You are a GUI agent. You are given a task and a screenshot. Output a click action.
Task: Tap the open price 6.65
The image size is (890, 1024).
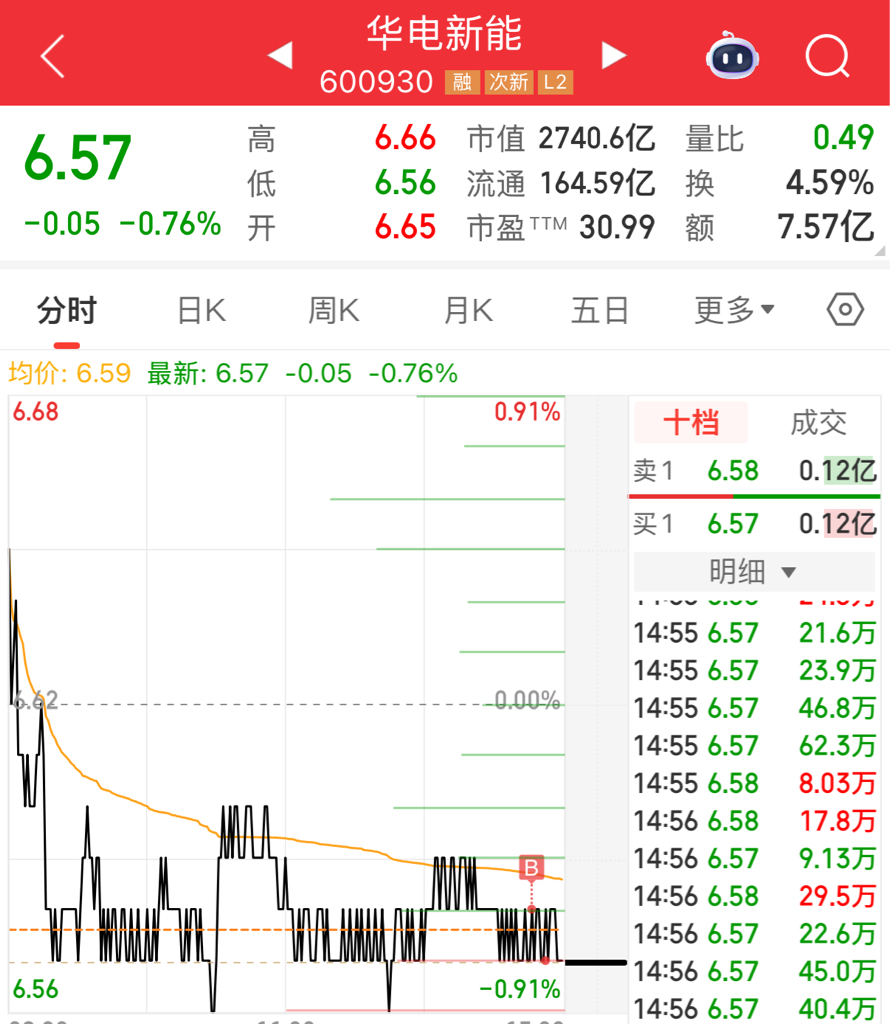[405, 227]
